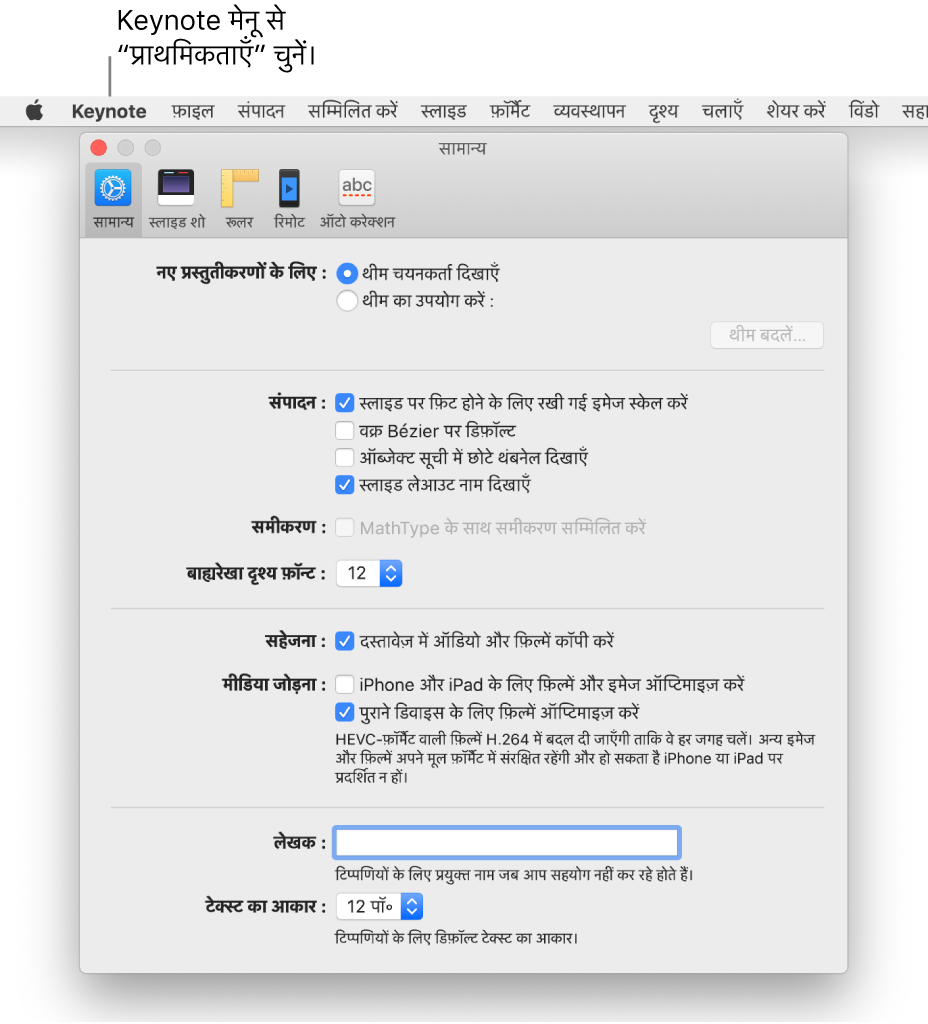
Task: Enable ऑब्जेक्ट सूची में छोटे थंबनेल दिखाएँ checkbox
Action: point(344,457)
